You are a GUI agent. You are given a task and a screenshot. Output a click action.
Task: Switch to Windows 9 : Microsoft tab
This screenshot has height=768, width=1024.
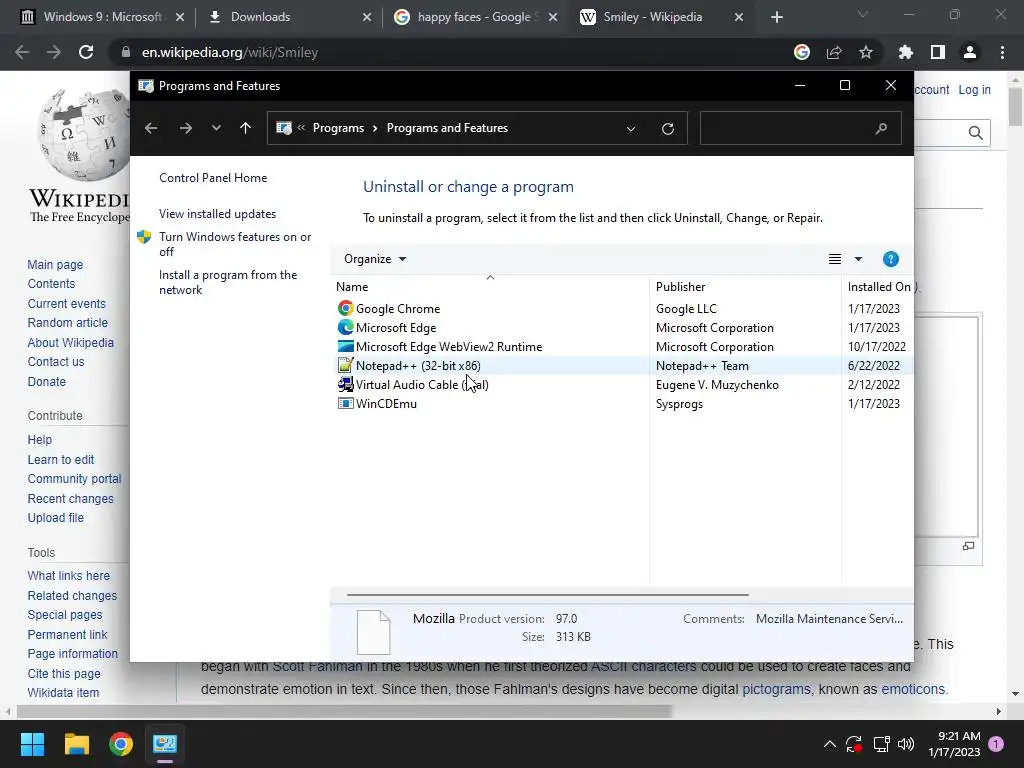coord(101,17)
